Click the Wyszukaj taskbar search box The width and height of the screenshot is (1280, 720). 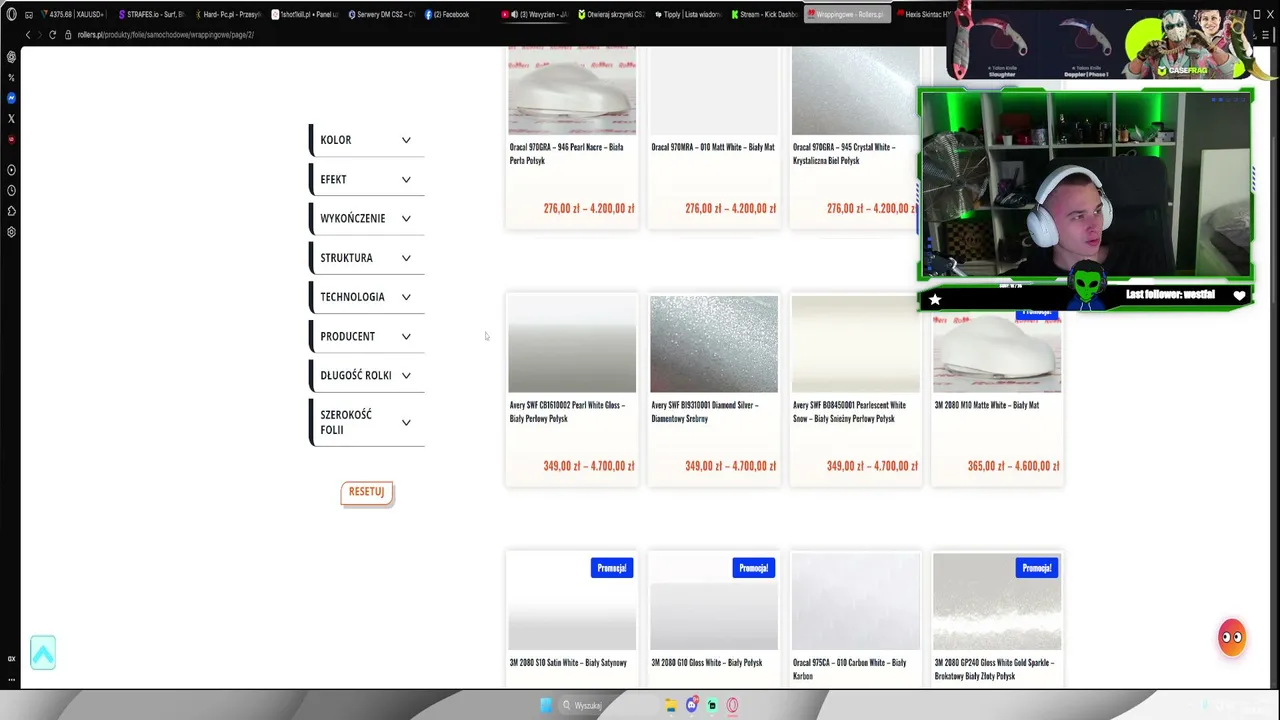point(608,705)
